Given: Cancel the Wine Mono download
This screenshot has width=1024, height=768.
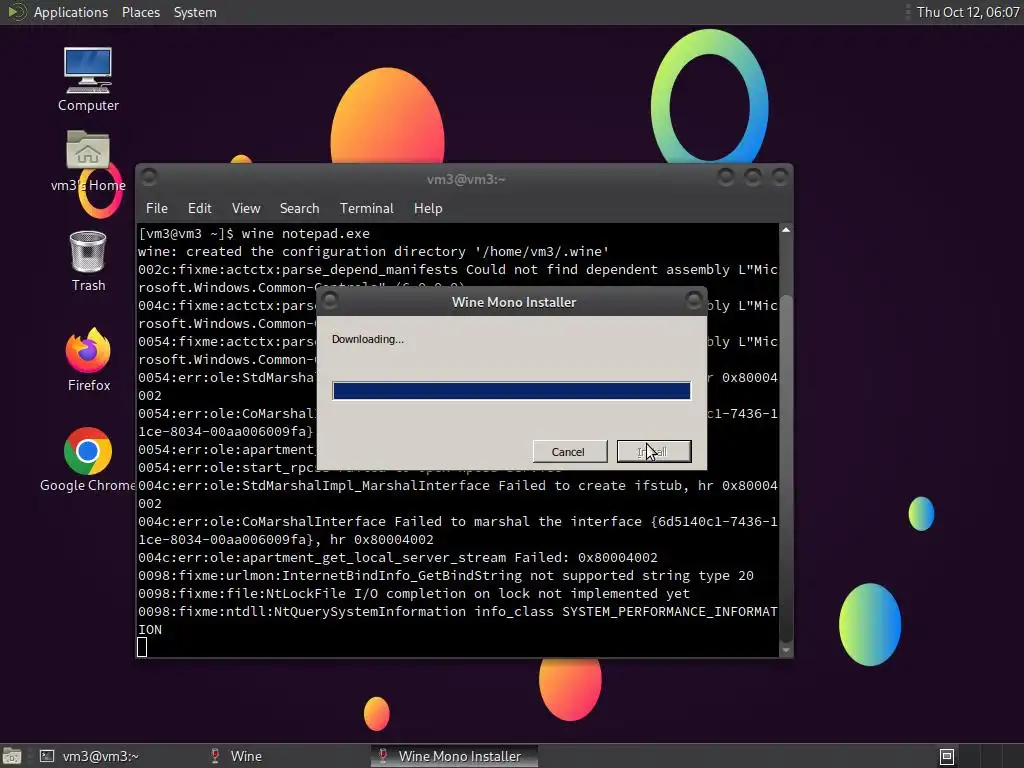Looking at the screenshot, I should [569, 451].
